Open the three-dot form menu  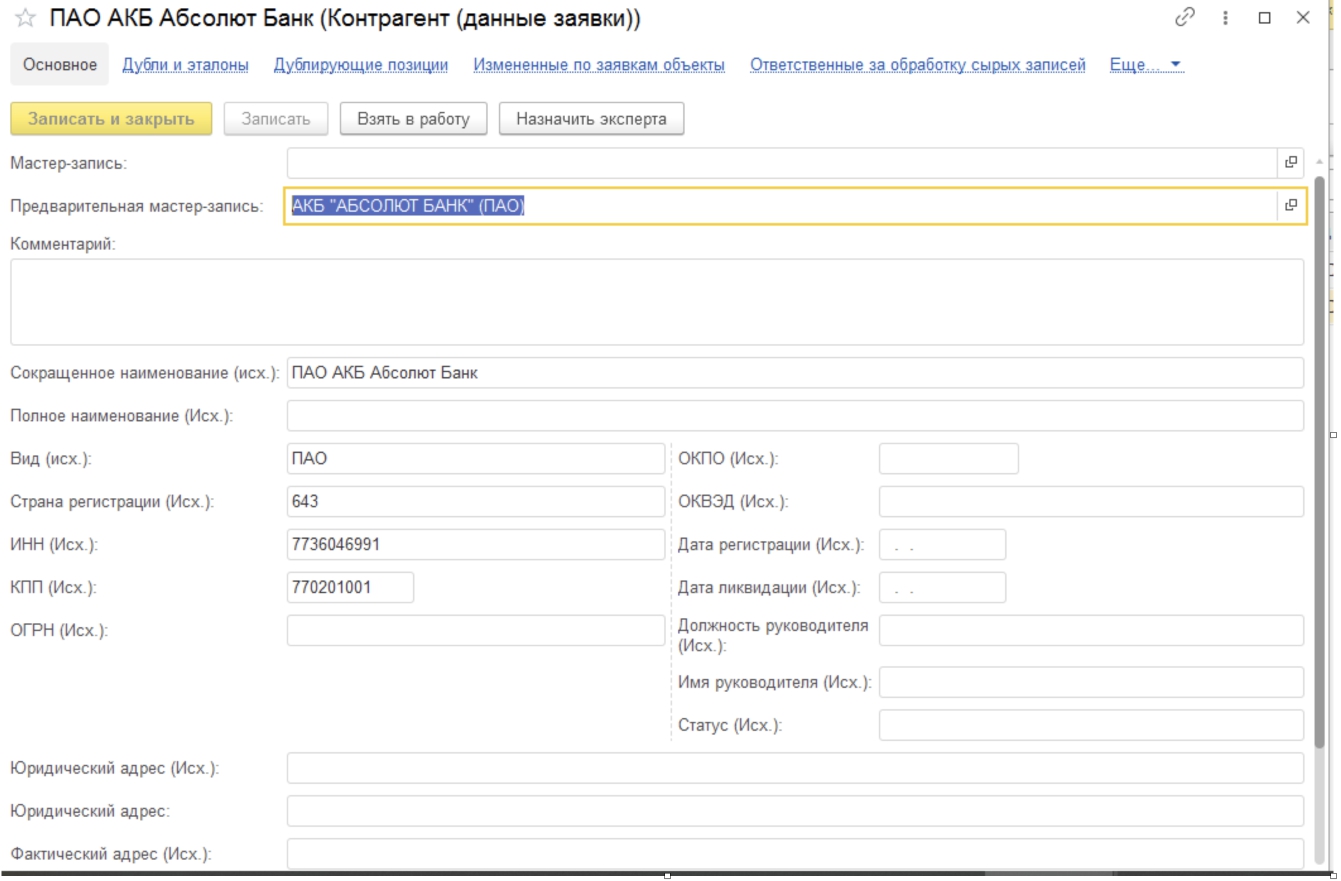pos(1227,18)
